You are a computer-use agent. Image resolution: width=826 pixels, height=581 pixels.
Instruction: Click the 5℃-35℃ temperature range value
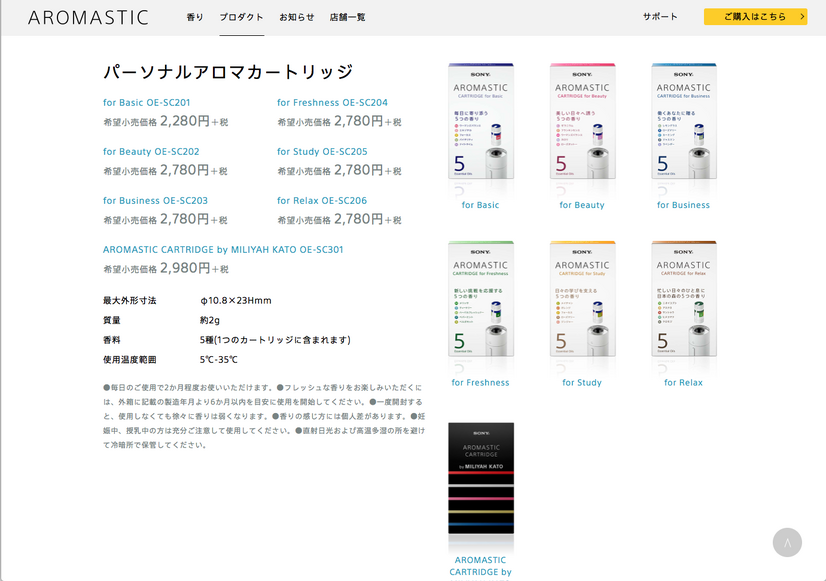[x=219, y=360]
